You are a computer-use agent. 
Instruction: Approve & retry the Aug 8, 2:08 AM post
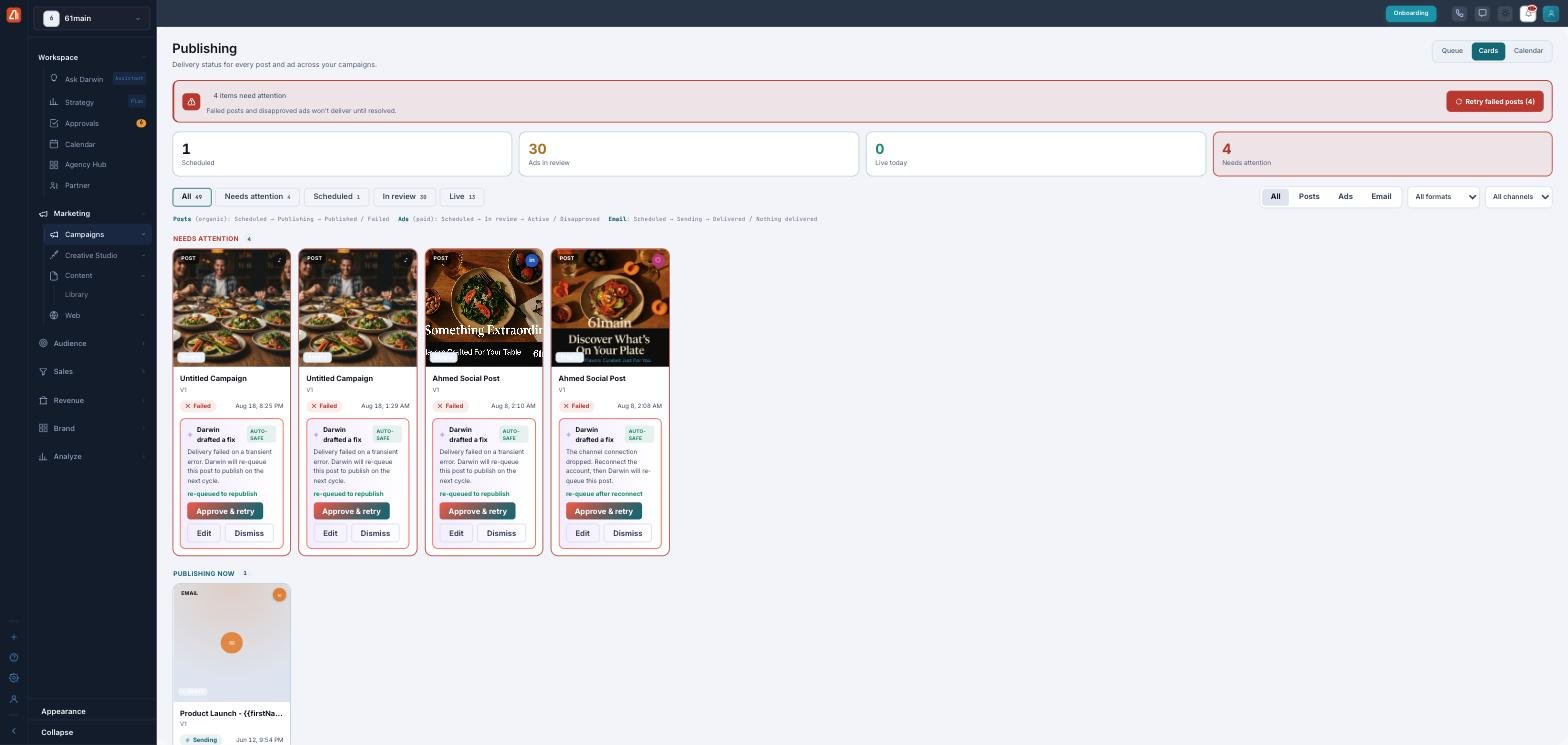coord(604,511)
